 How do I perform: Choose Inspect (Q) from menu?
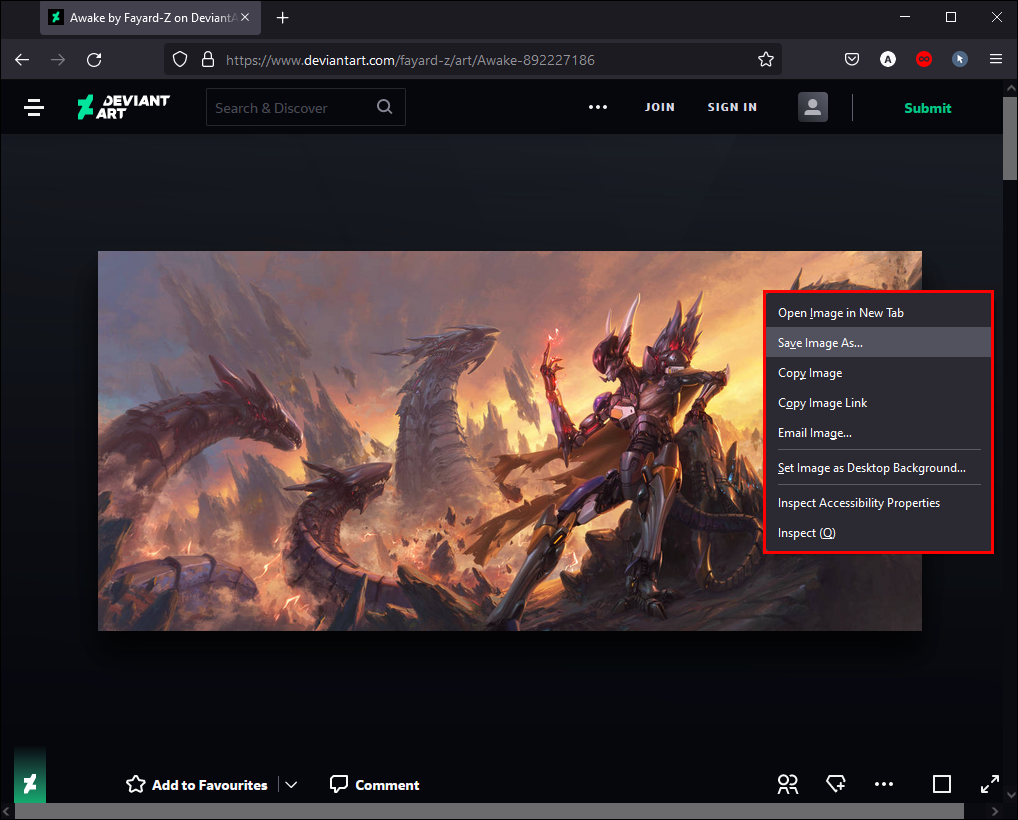(x=878, y=532)
